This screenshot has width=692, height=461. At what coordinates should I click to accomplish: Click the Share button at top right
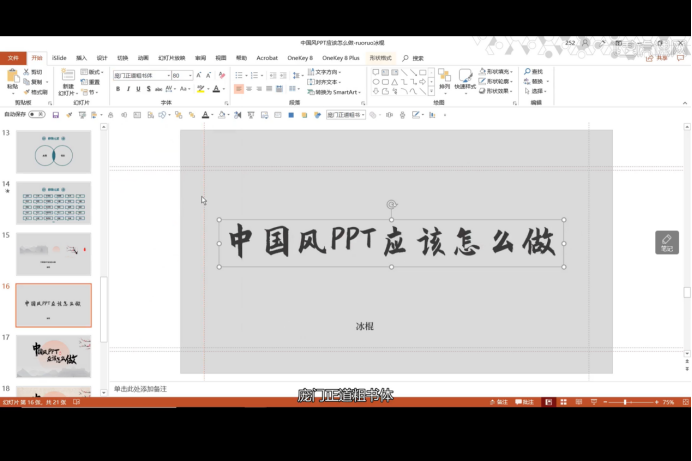[657, 58]
